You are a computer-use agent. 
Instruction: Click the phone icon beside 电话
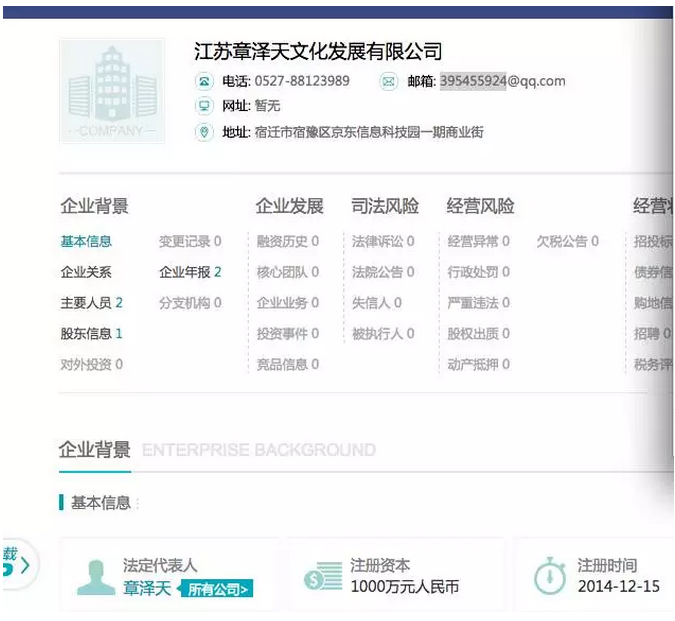coord(204,81)
